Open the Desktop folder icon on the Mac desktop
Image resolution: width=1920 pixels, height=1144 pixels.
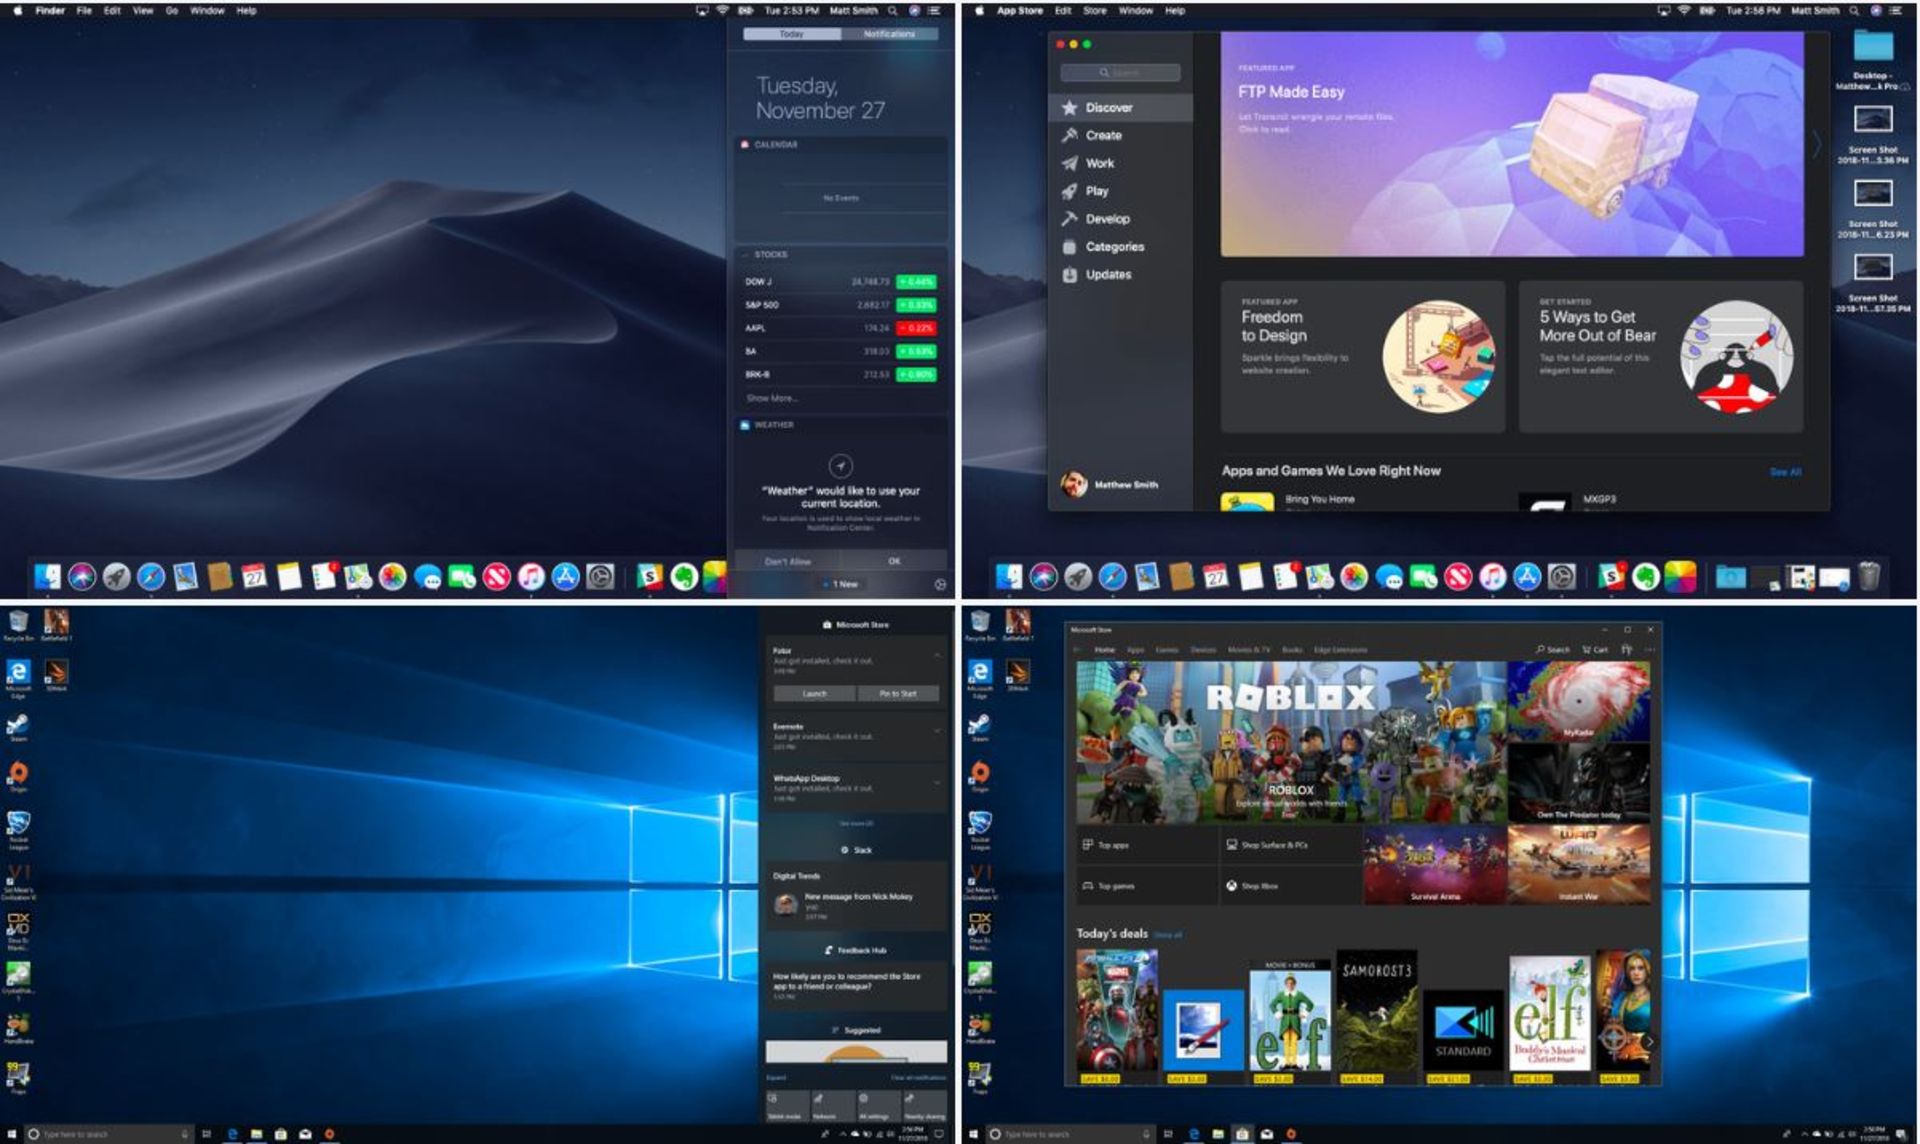point(1873,47)
